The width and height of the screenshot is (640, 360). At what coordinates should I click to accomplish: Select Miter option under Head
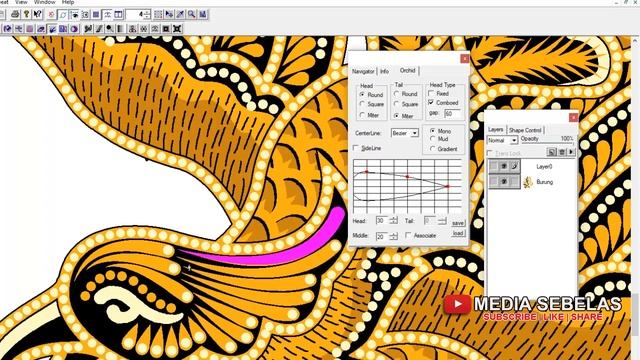click(x=362, y=115)
